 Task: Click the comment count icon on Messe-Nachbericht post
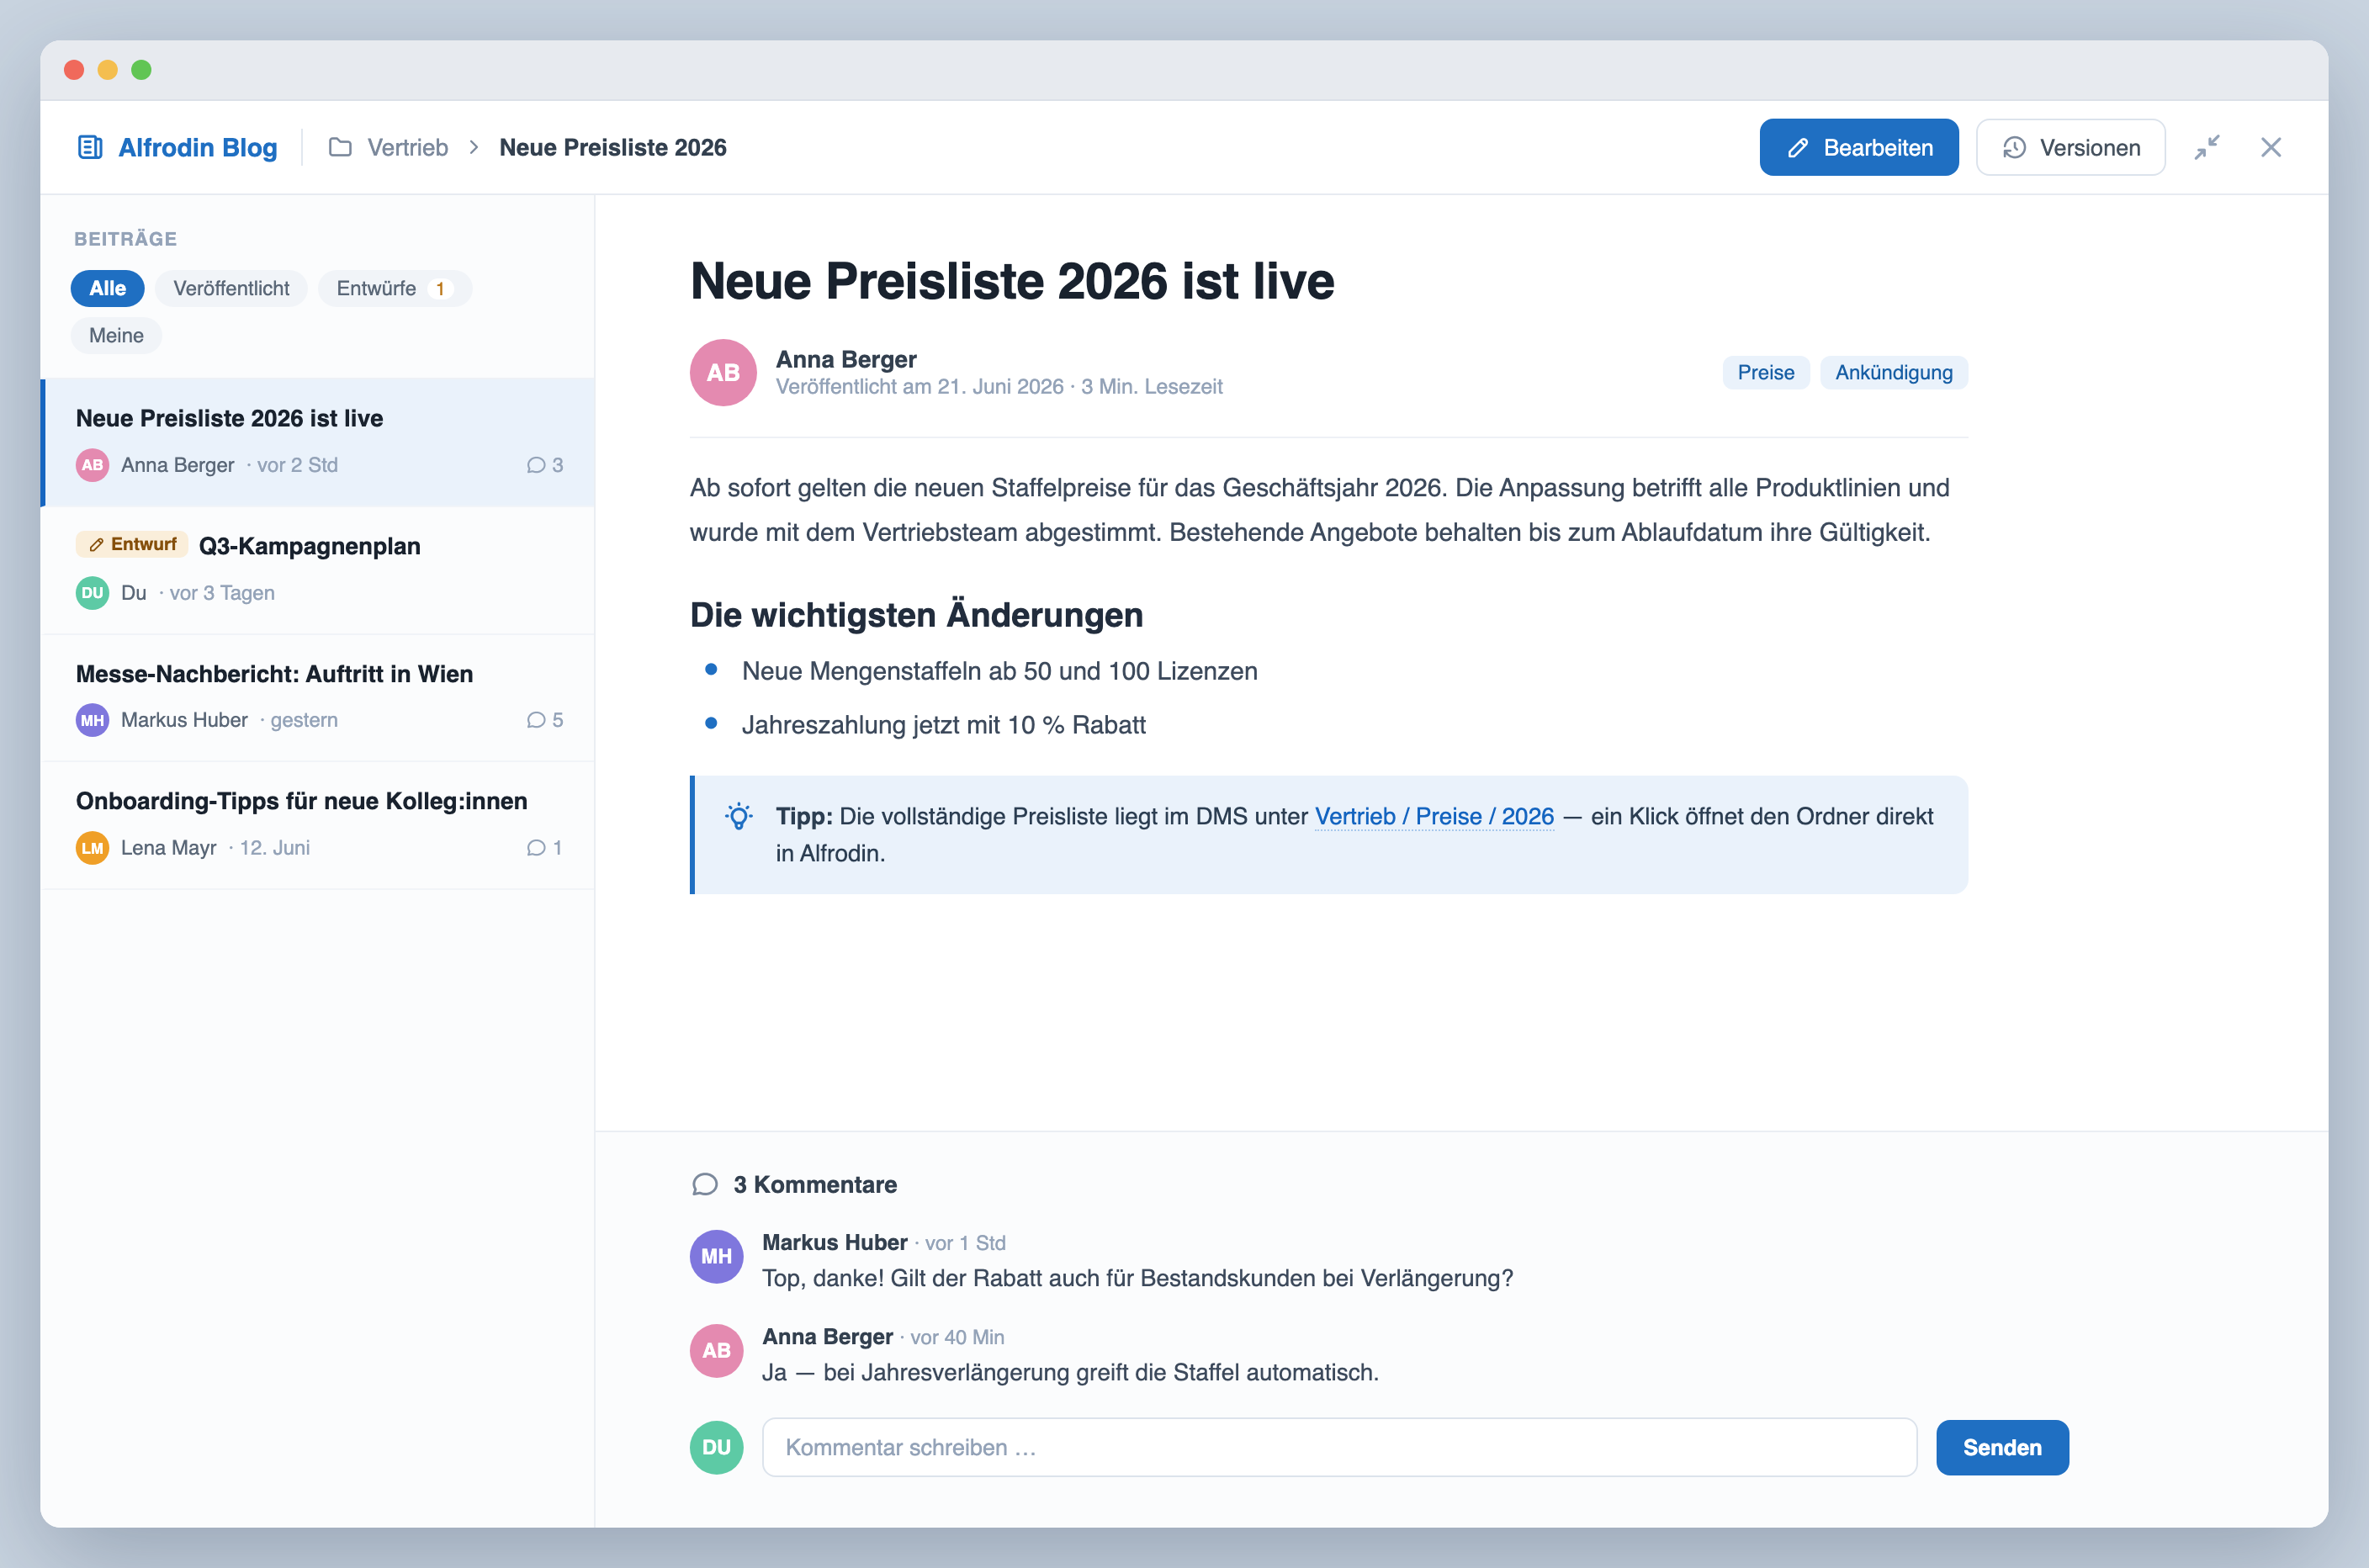click(536, 720)
